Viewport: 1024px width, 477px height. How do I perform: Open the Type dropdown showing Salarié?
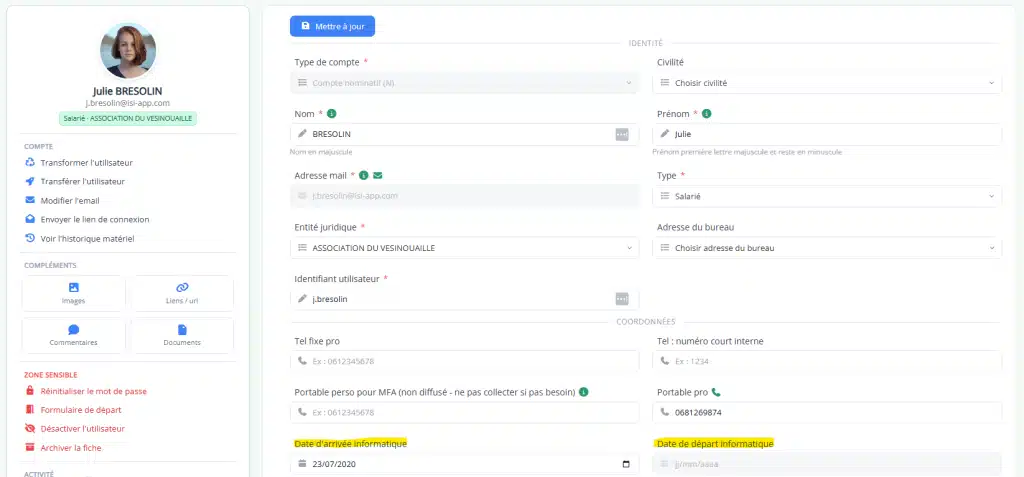(827, 196)
